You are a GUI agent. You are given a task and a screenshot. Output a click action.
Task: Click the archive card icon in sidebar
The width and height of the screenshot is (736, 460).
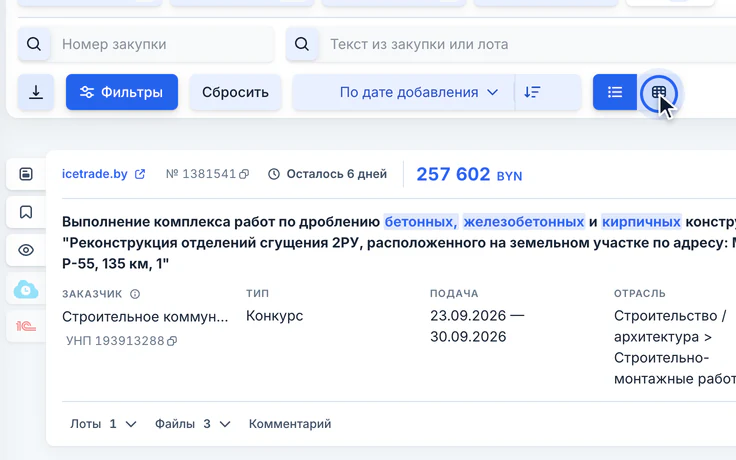coord(26,174)
